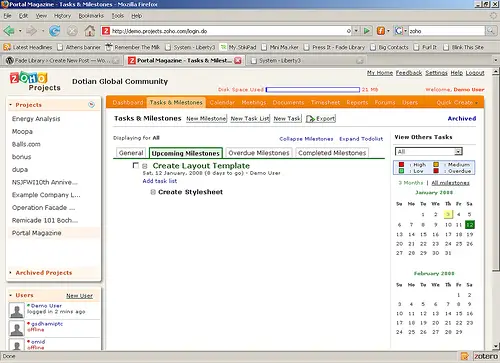Image resolution: width=500 pixels, height=363 pixels.
Task: Click the New User link
Action: 79,296
